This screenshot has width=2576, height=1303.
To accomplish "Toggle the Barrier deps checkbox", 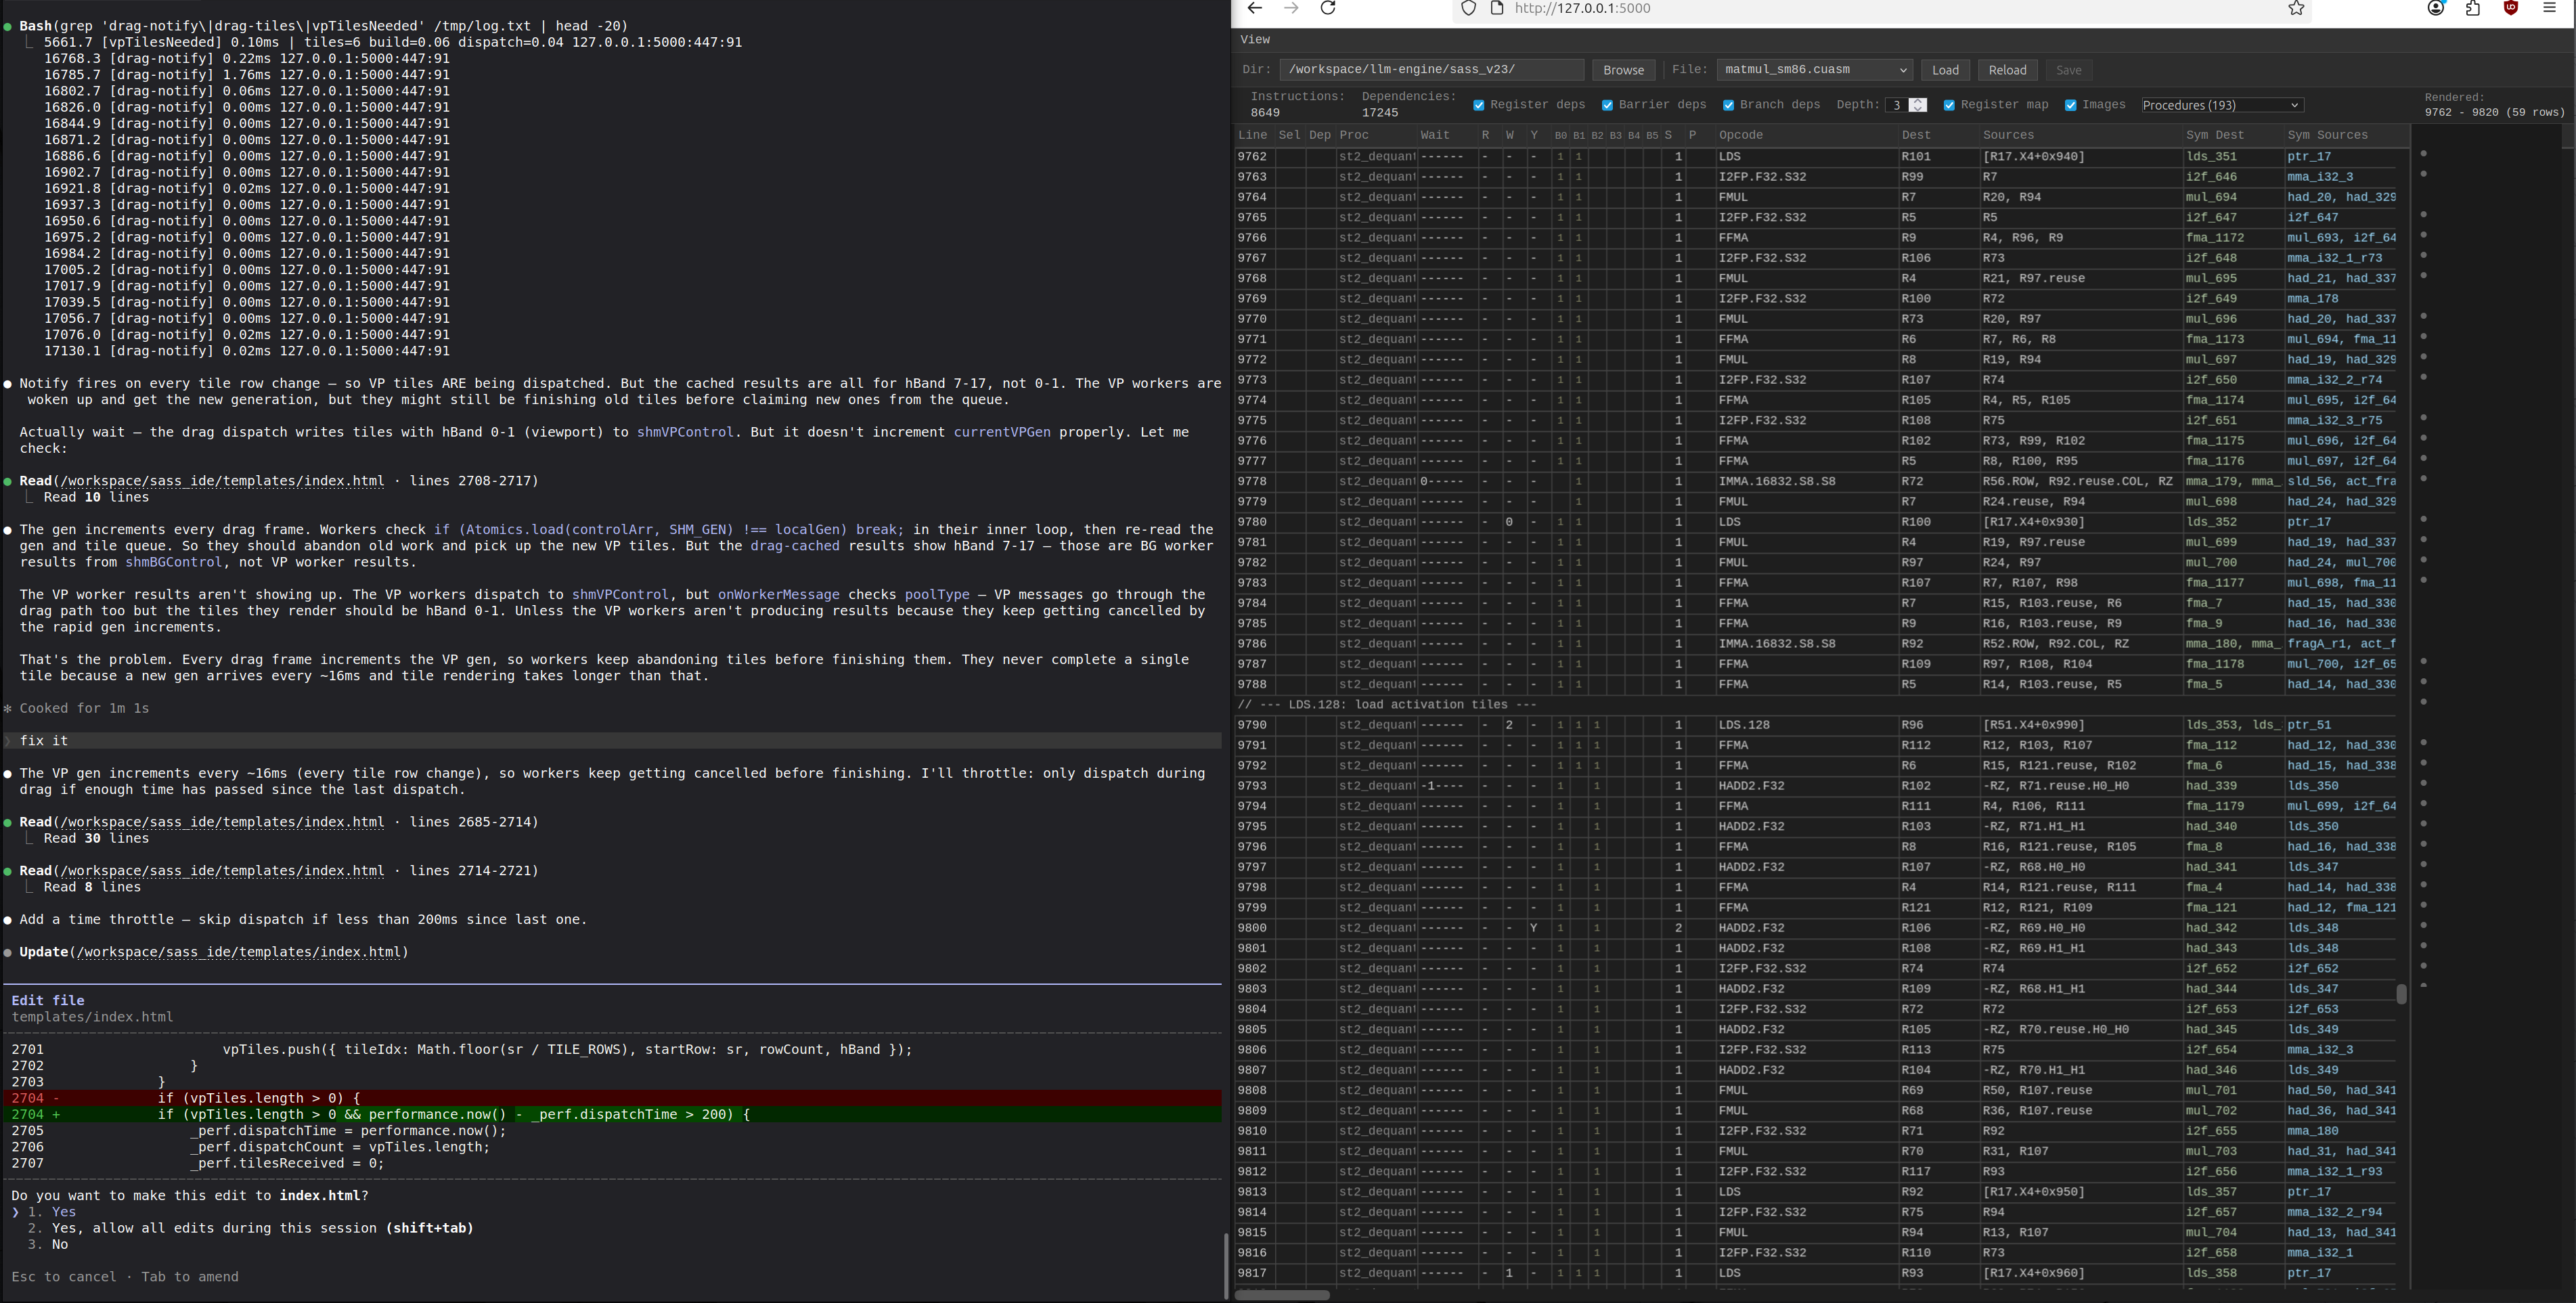I will tap(1607, 106).
